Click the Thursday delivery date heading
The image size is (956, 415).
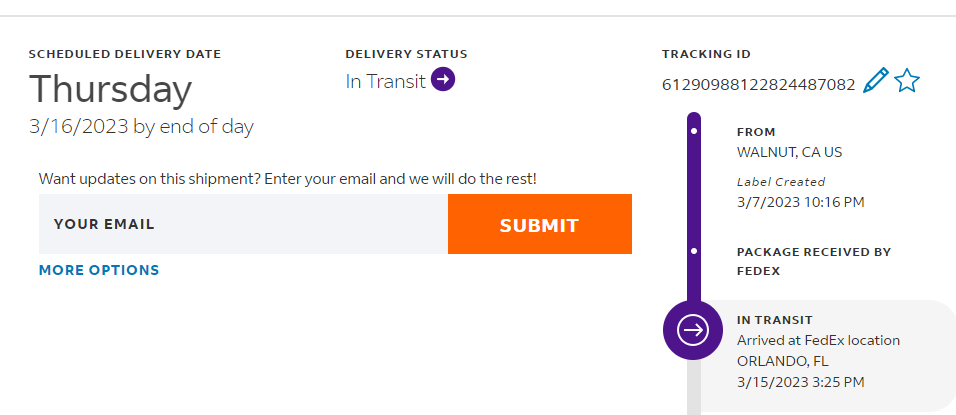coord(110,90)
